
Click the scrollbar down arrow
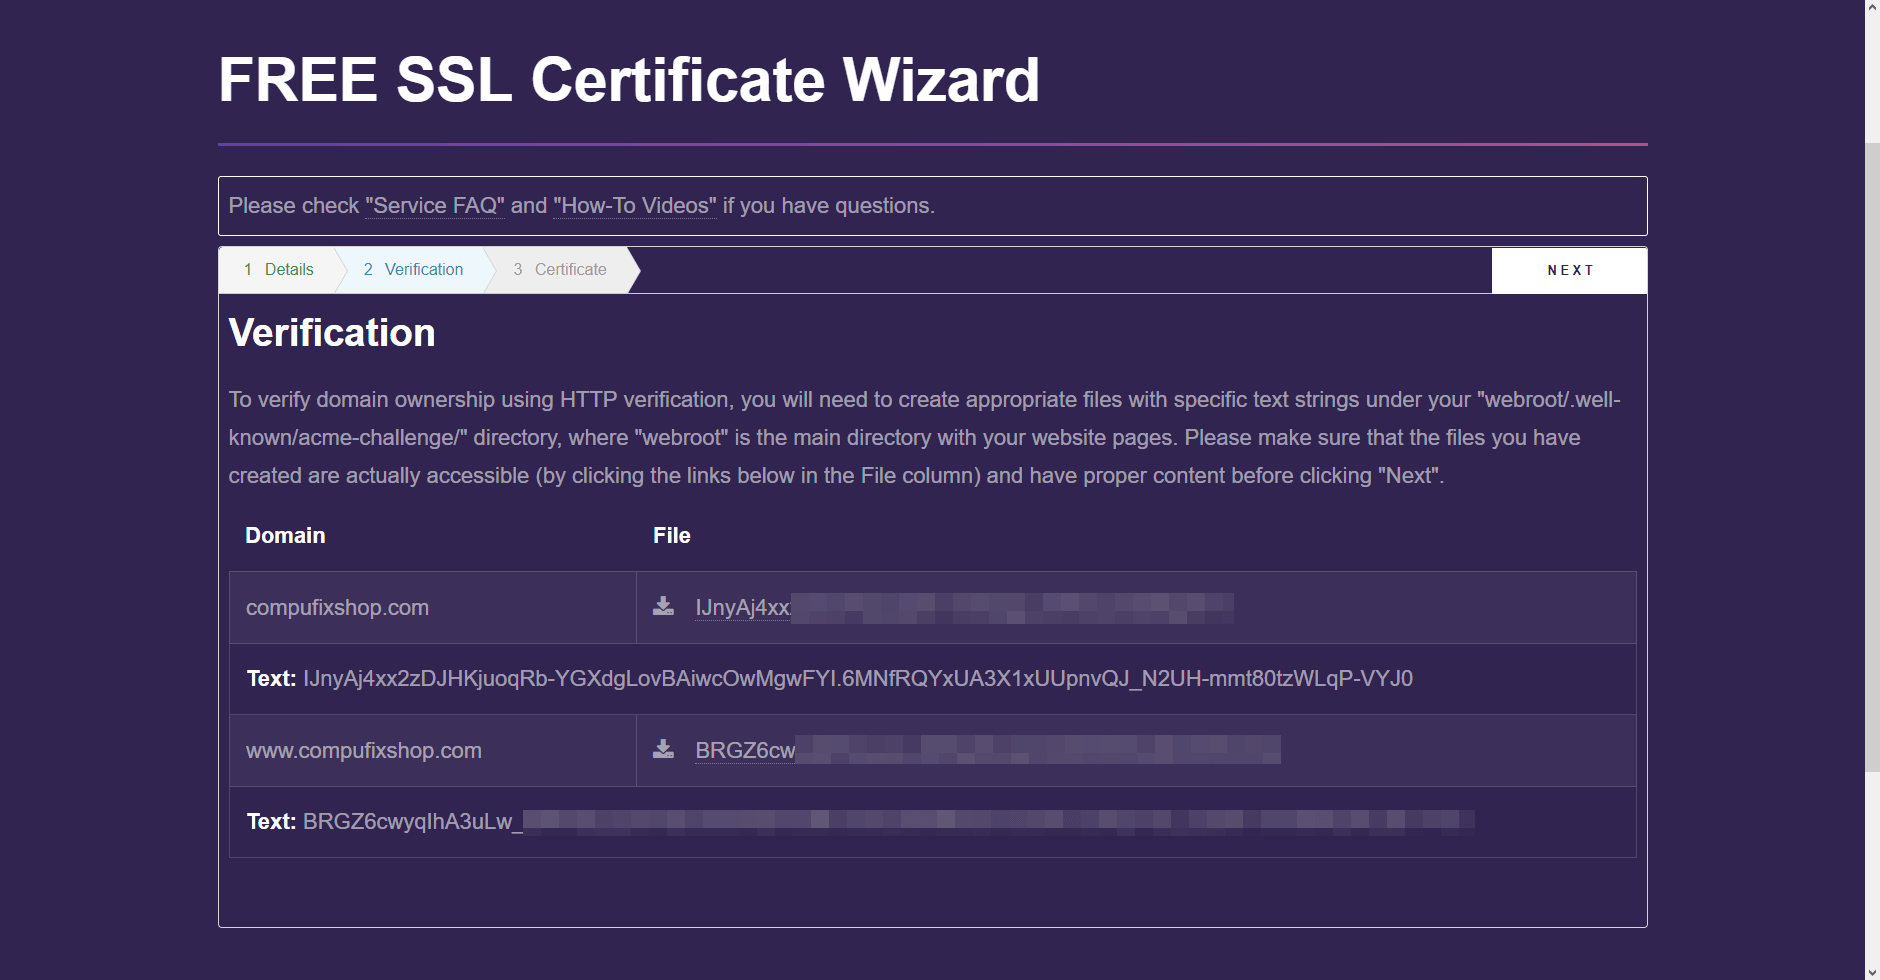click(x=1872, y=971)
